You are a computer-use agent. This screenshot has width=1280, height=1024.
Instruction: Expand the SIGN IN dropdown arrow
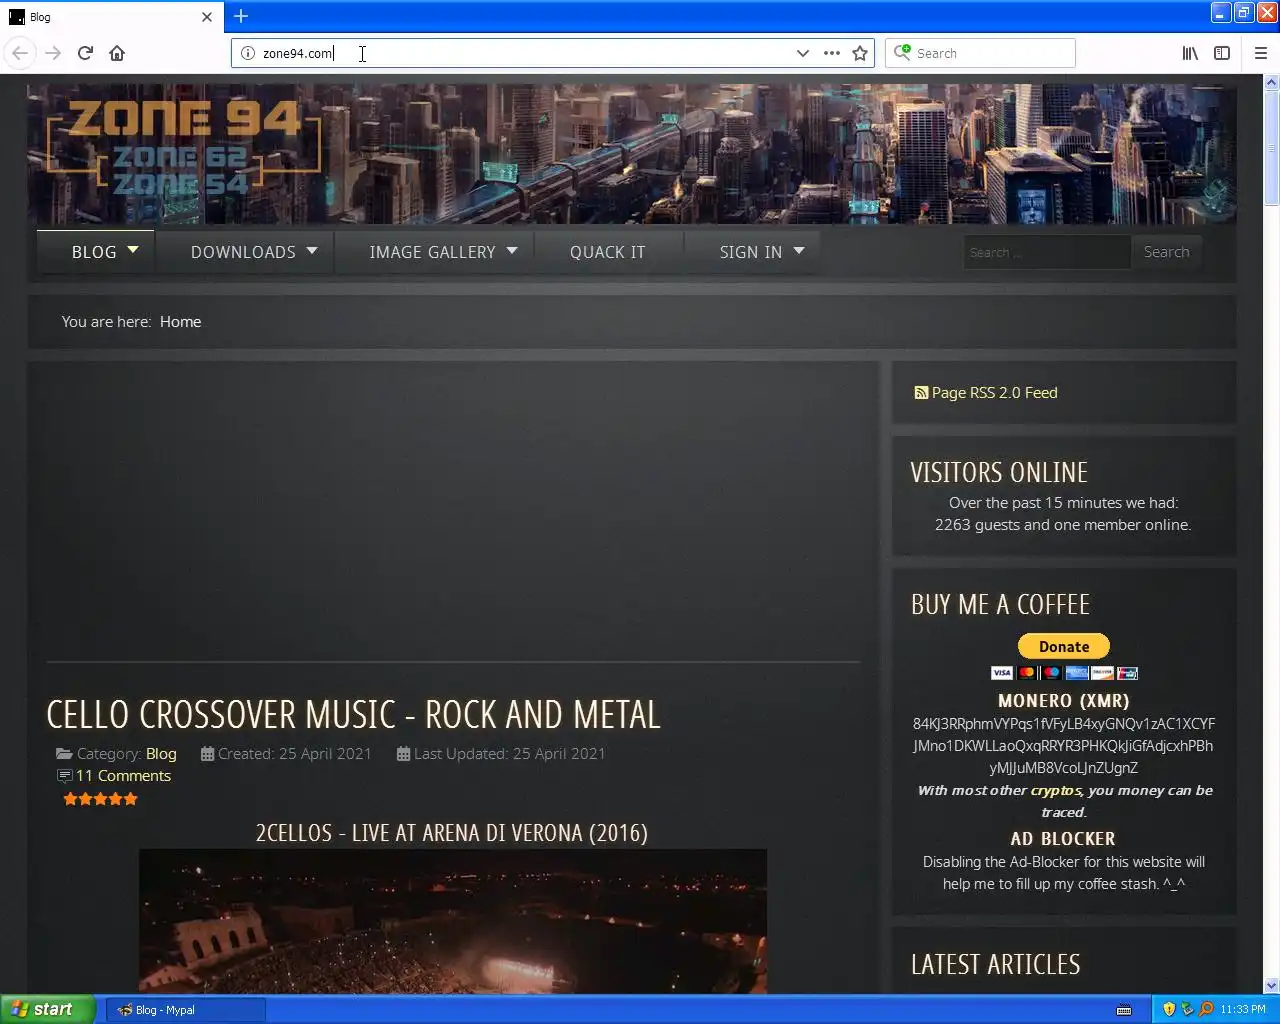tap(799, 250)
